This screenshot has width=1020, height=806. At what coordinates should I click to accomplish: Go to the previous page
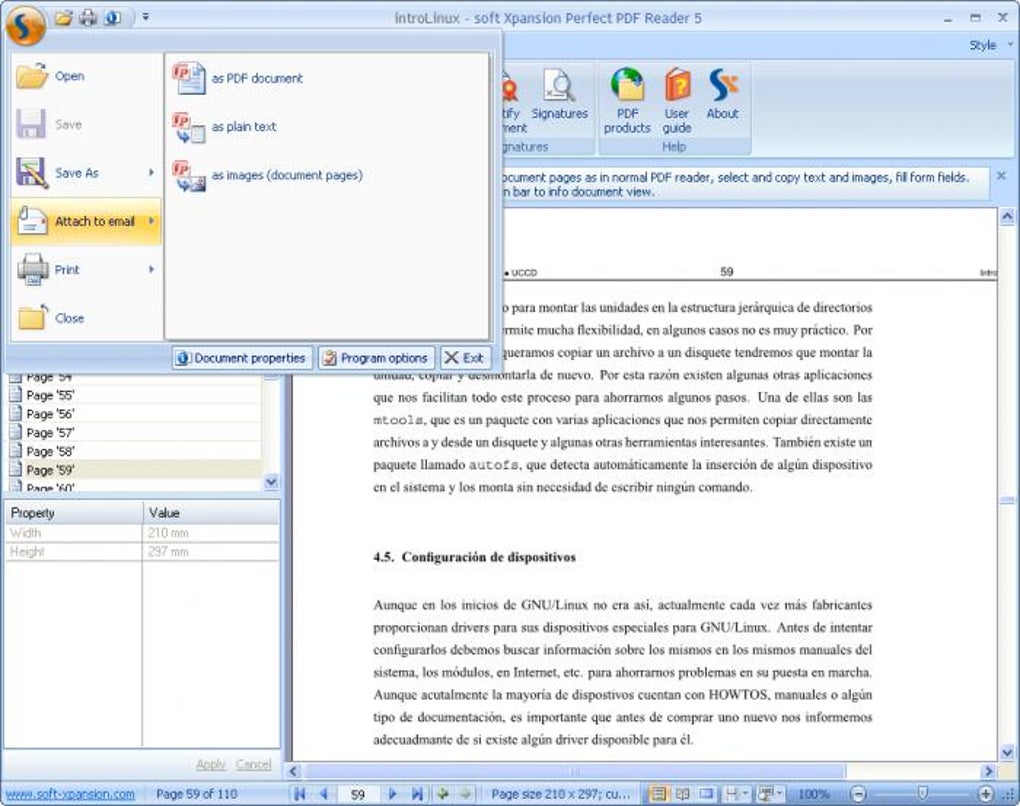(x=324, y=794)
